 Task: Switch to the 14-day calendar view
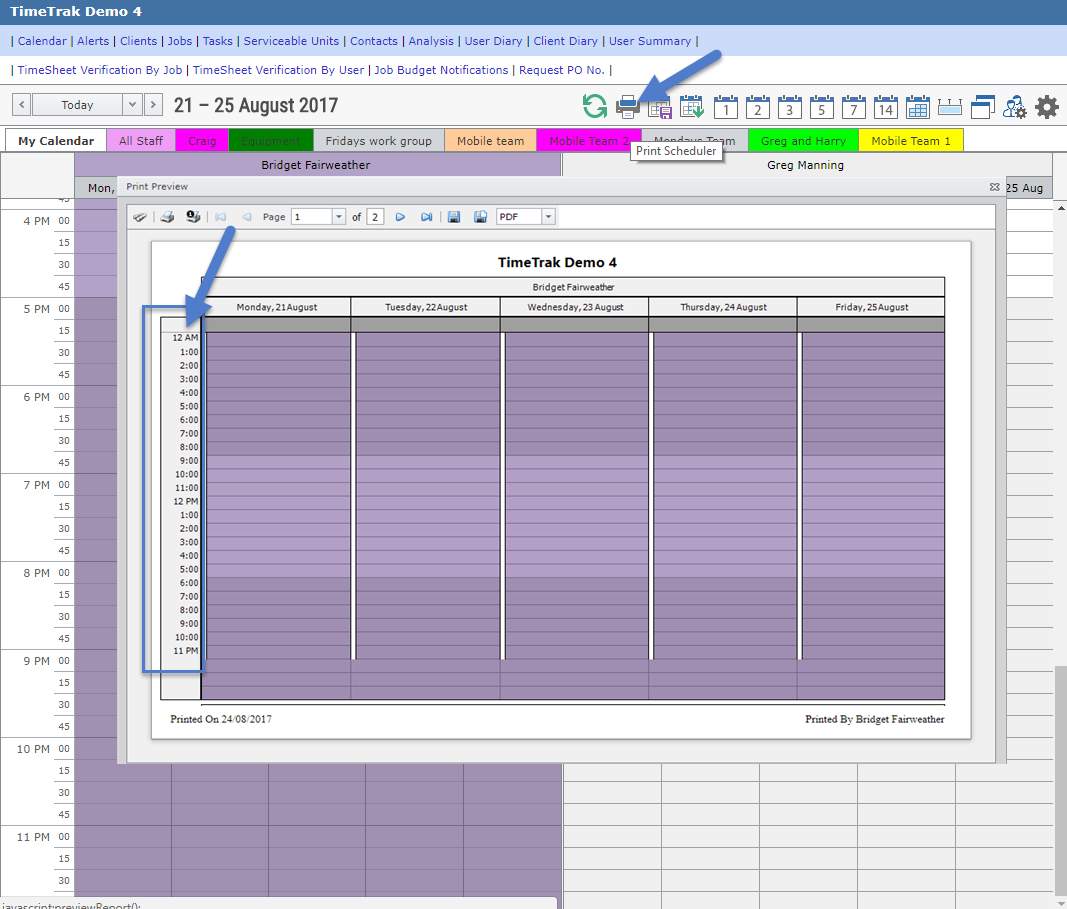pos(886,106)
